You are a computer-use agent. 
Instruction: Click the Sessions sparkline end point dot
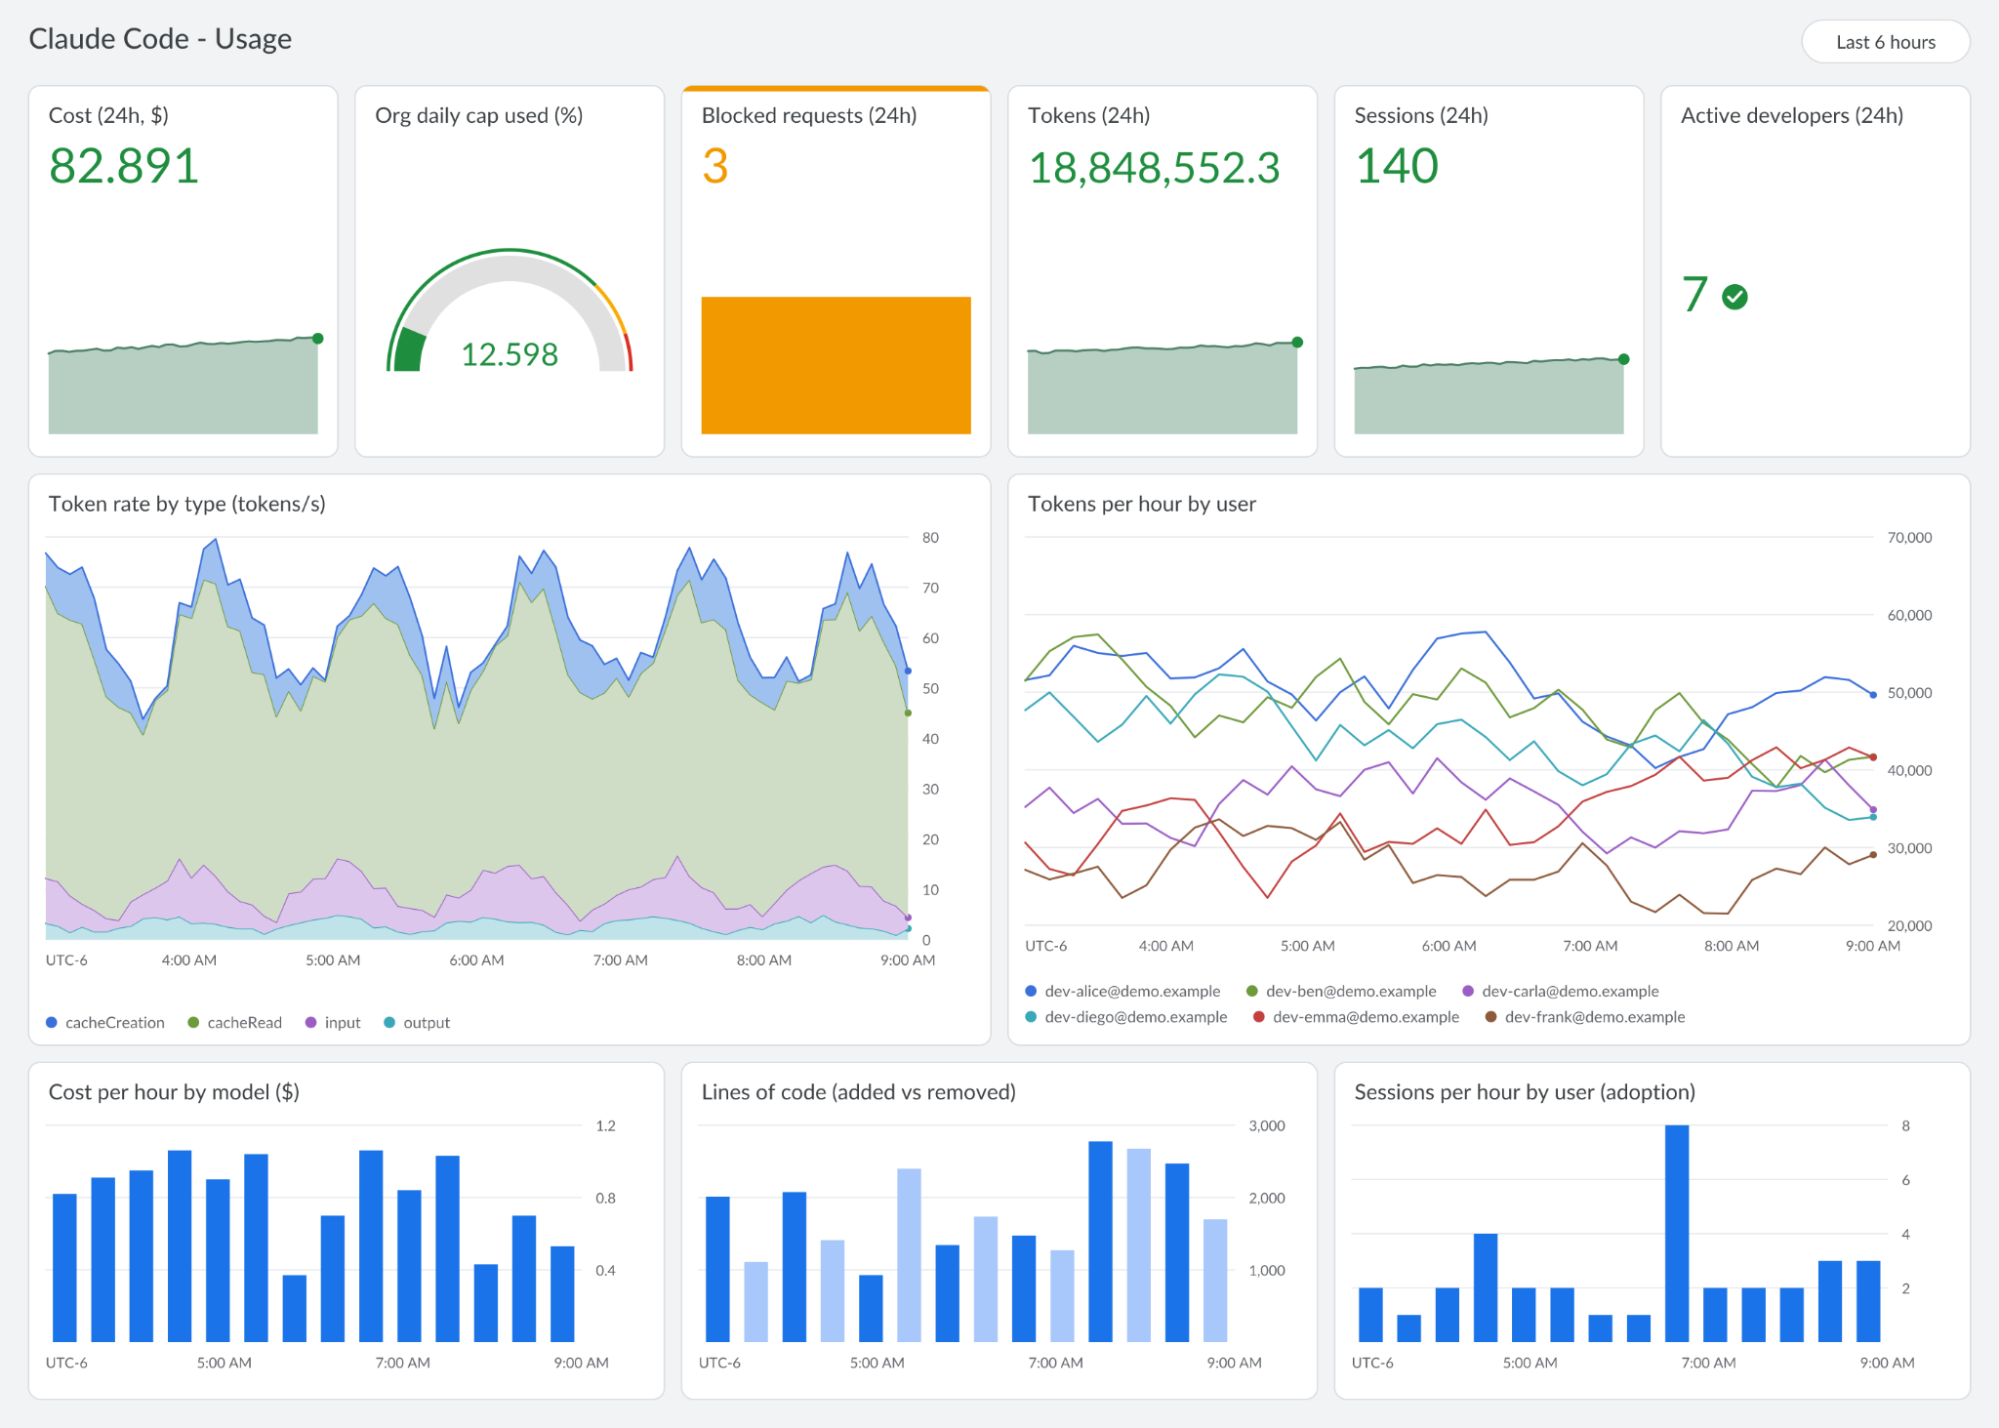[1624, 359]
